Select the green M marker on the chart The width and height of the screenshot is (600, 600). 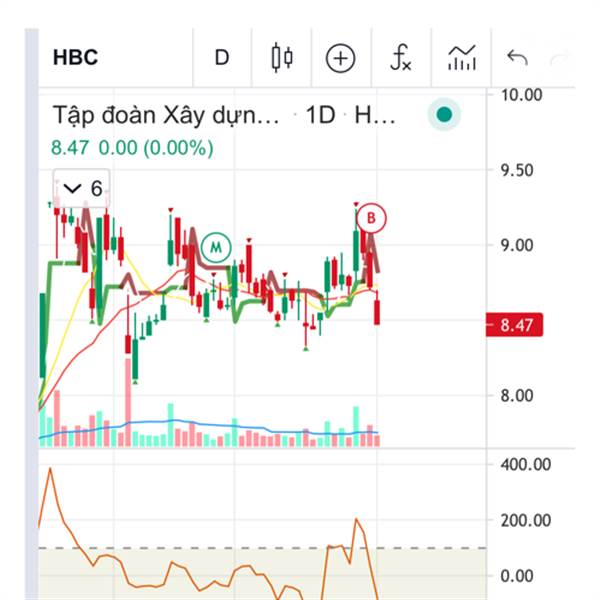[216, 247]
